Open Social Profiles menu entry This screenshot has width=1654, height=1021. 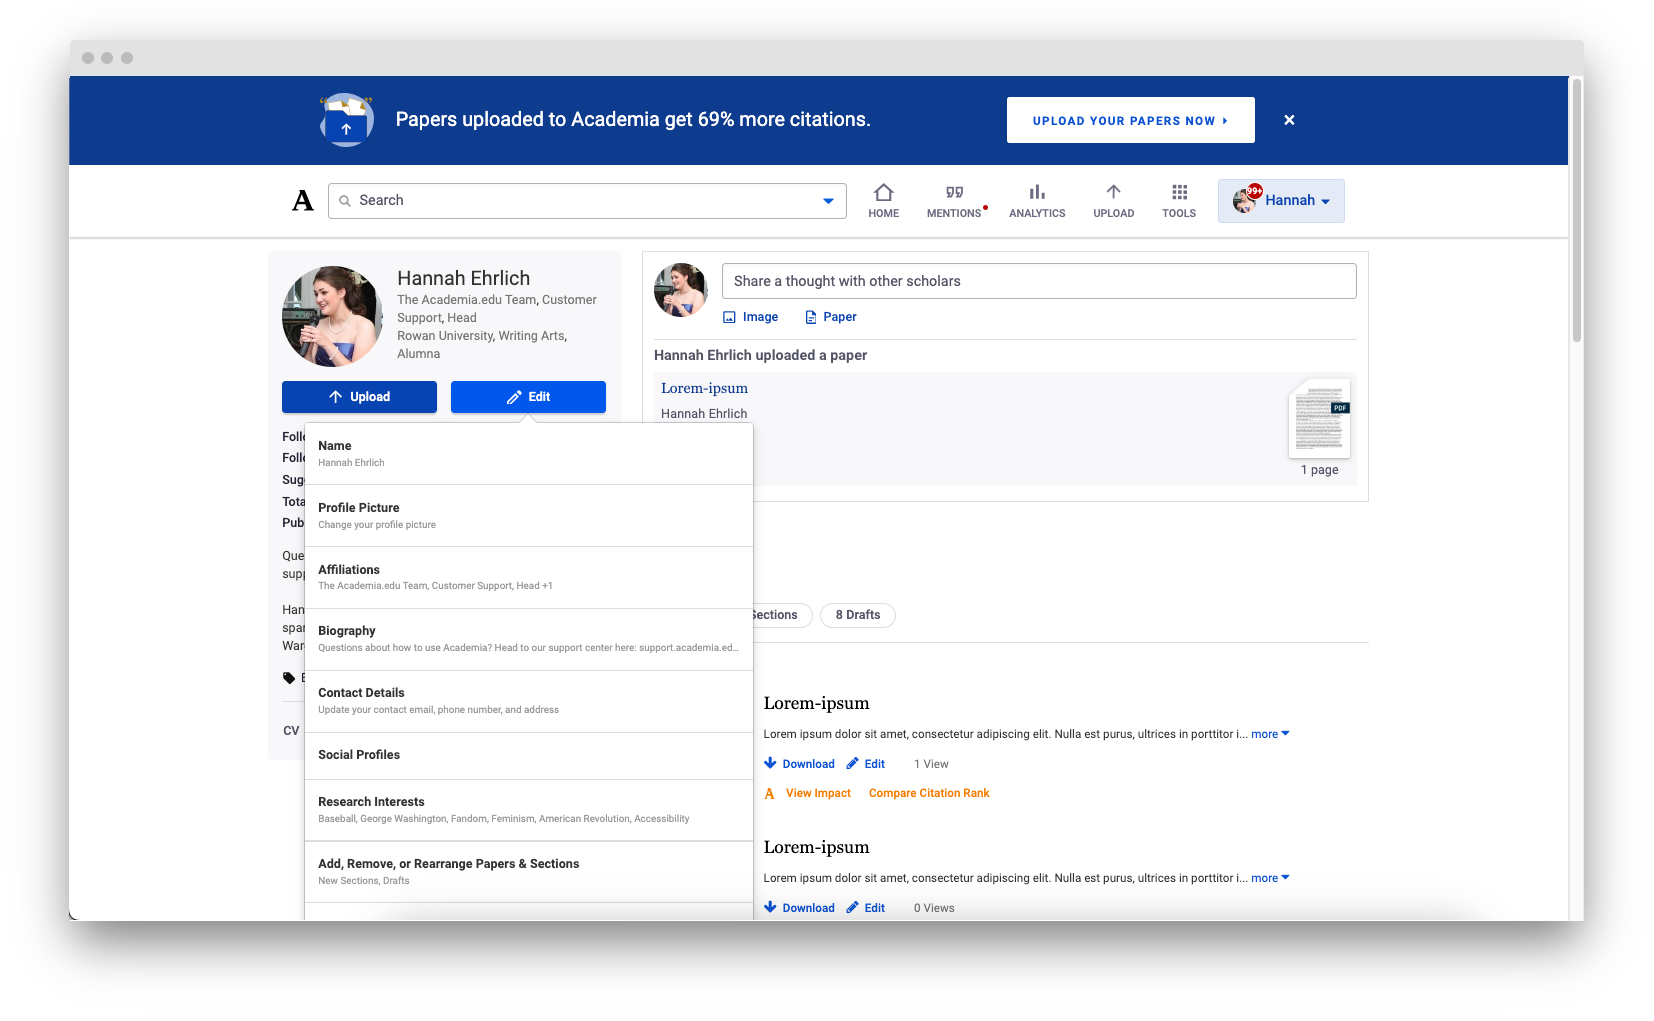[x=529, y=756]
